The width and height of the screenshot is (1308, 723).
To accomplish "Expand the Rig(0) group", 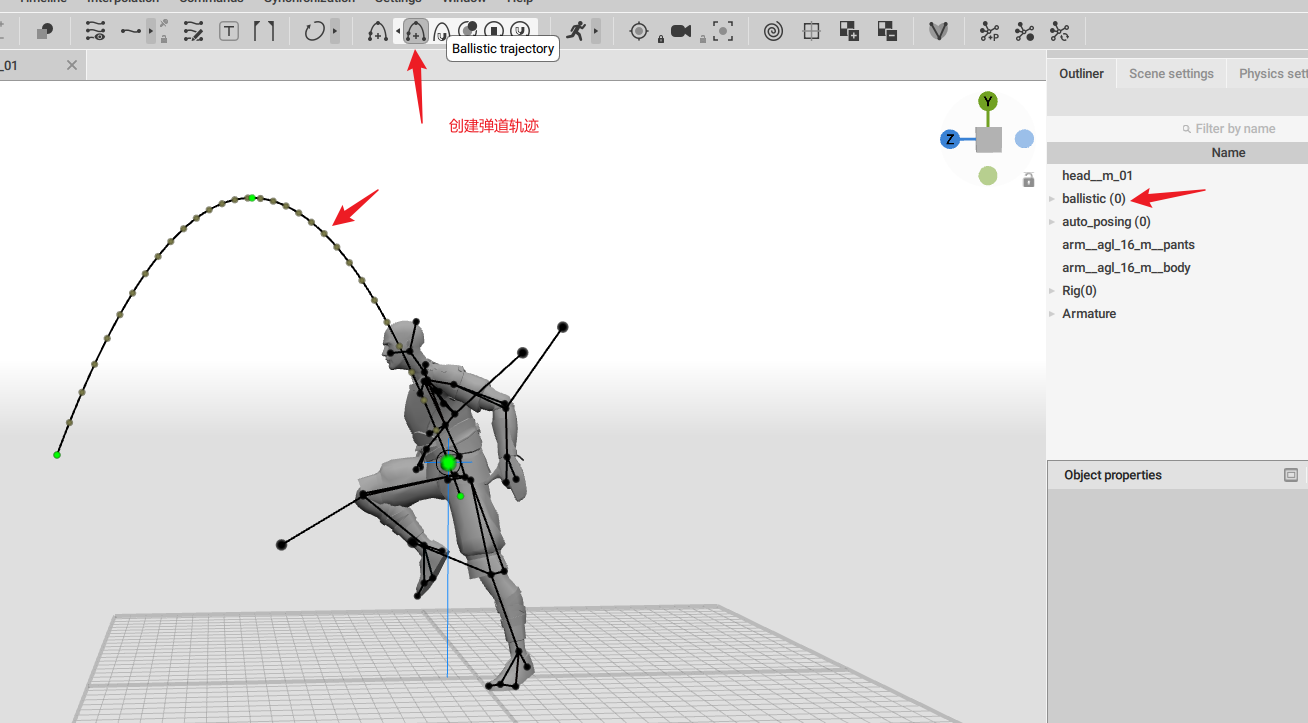I will coord(1052,291).
